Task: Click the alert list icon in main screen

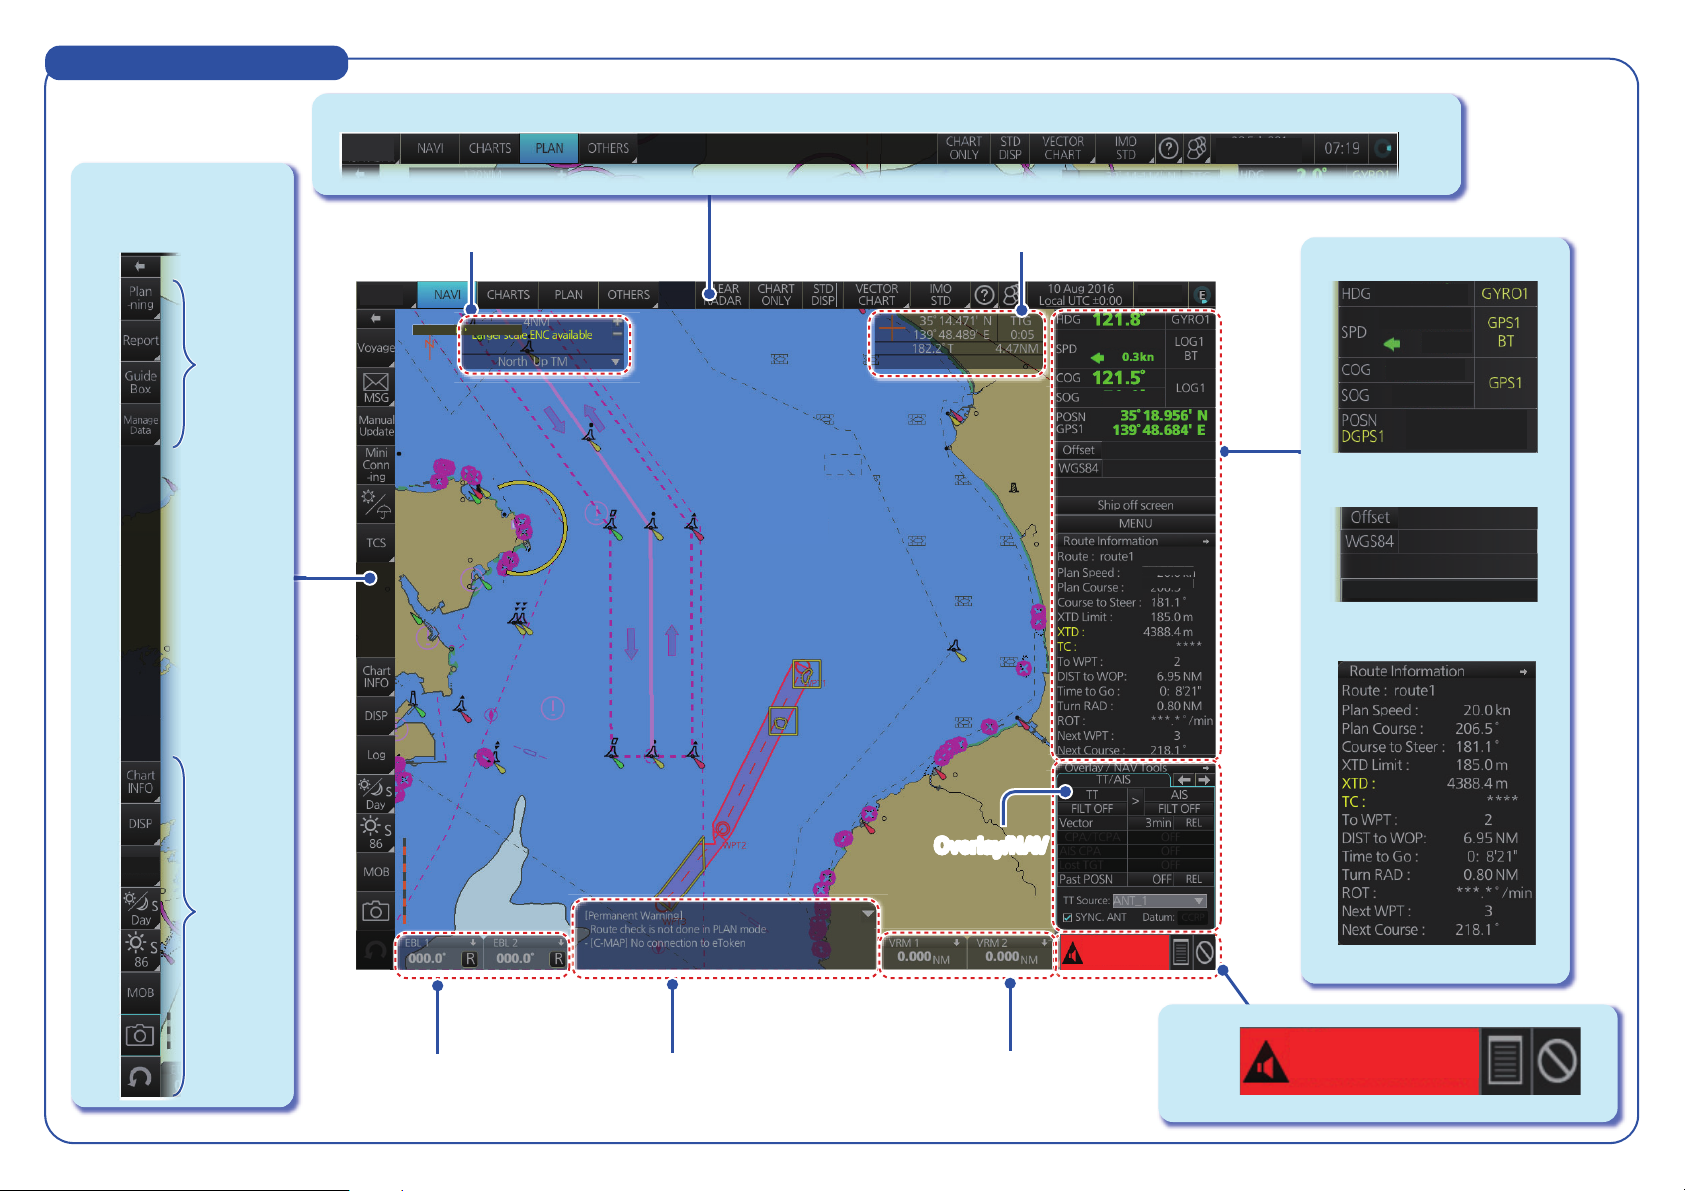Action: (x=1181, y=952)
